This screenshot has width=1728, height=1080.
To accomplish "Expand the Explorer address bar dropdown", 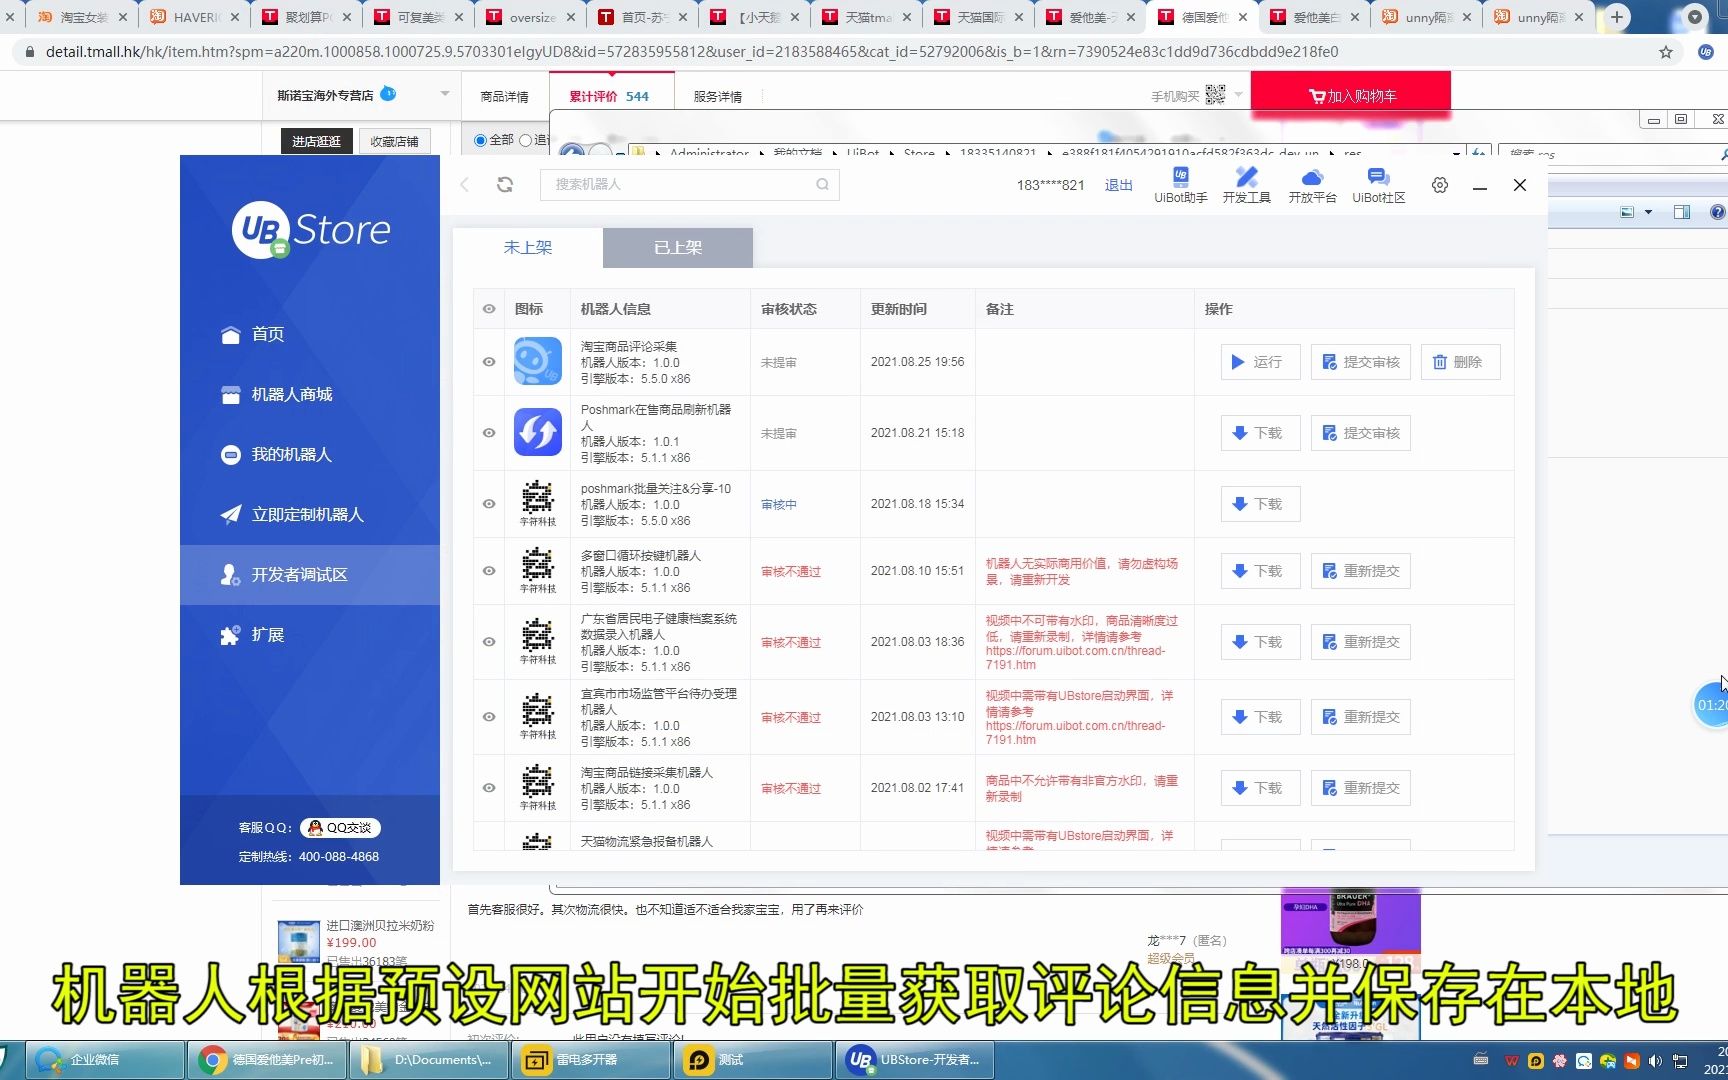I will click(1456, 153).
